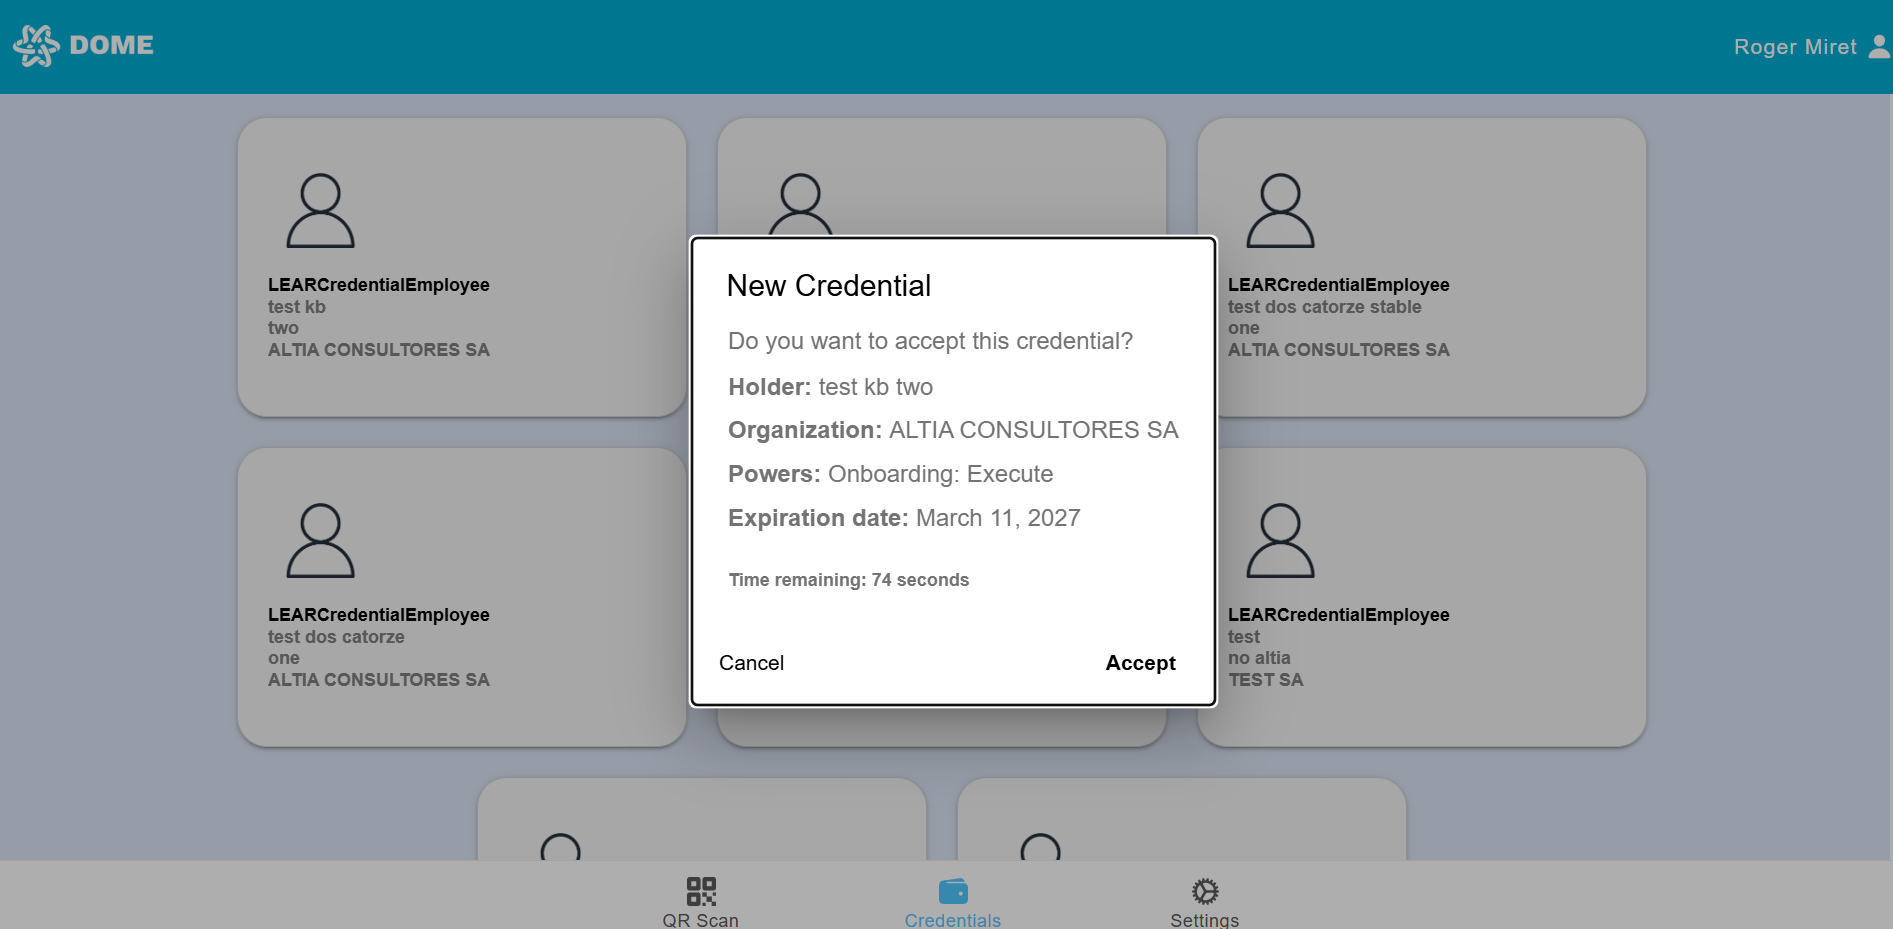Click person icon on test dos catorze stable card
Image resolution: width=1893 pixels, height=929 pixels.
coord(1280,211)
